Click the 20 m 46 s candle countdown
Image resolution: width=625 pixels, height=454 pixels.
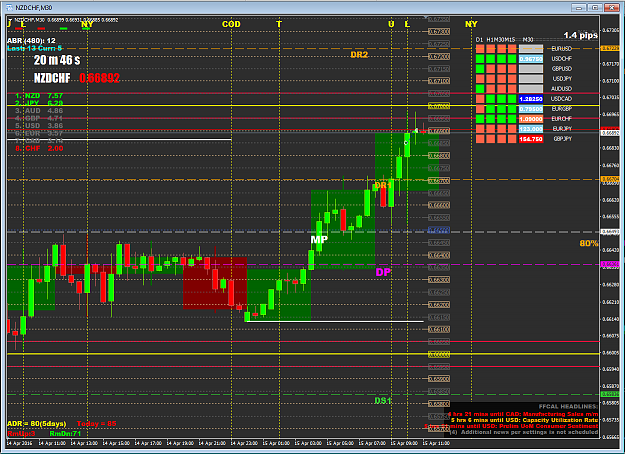pos(57,60)
